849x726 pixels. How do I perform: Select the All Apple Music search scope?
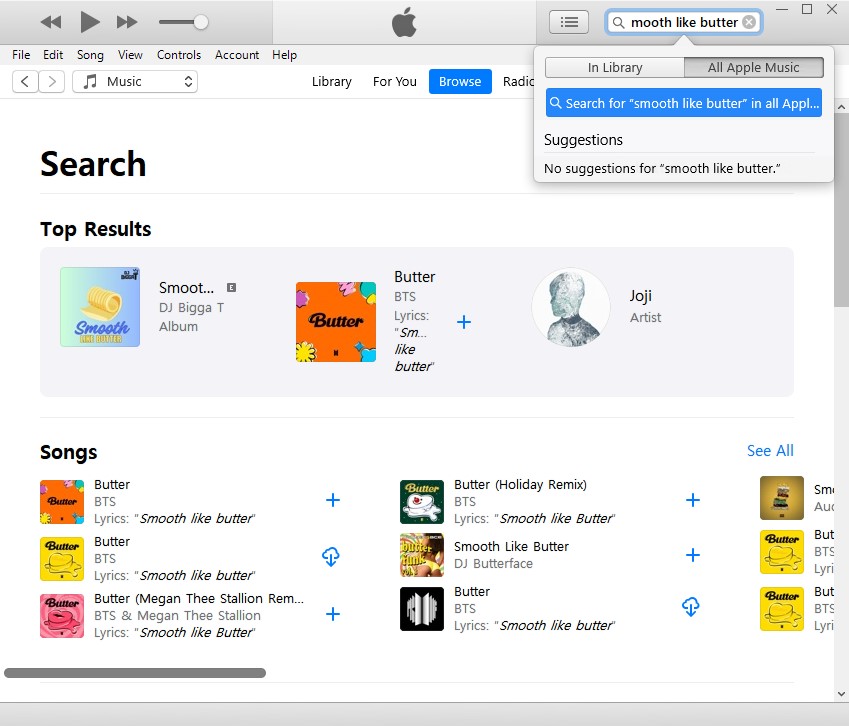(x=753, y=68)
